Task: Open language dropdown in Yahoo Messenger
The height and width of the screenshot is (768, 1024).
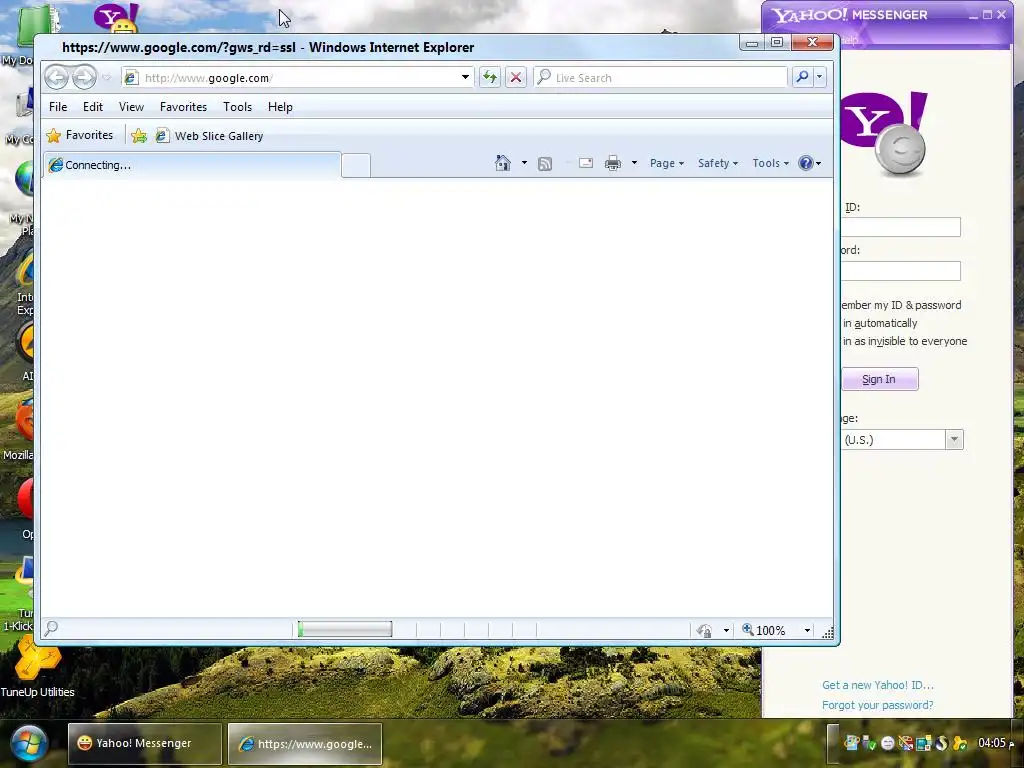Action: pyautogui.click(x=953, y=440)
